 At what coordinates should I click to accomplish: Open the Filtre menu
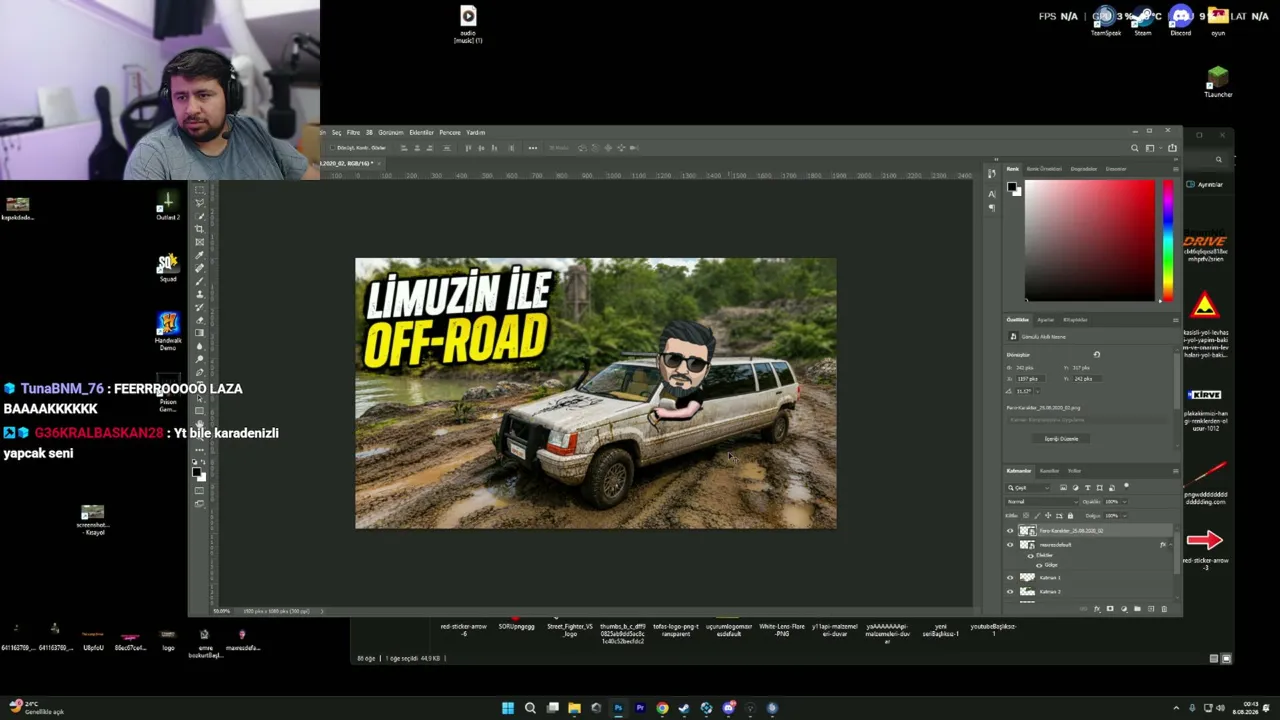pos(353,132)
